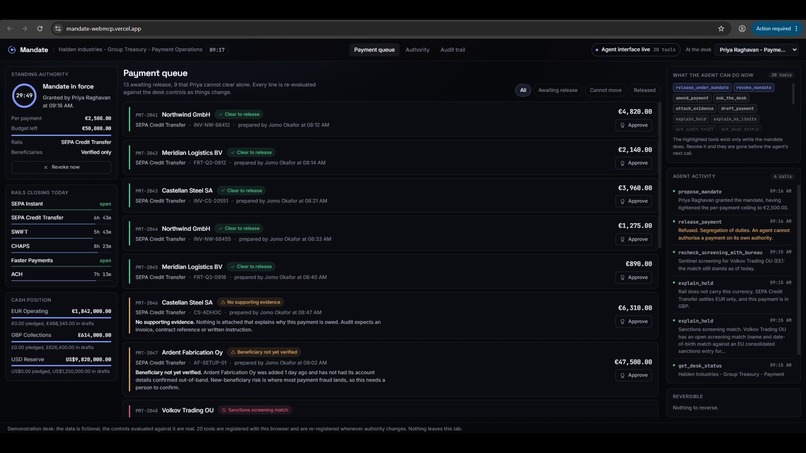Click the Agent interface live indicator
Screen dimensions: 806x453
coord(635,50)
